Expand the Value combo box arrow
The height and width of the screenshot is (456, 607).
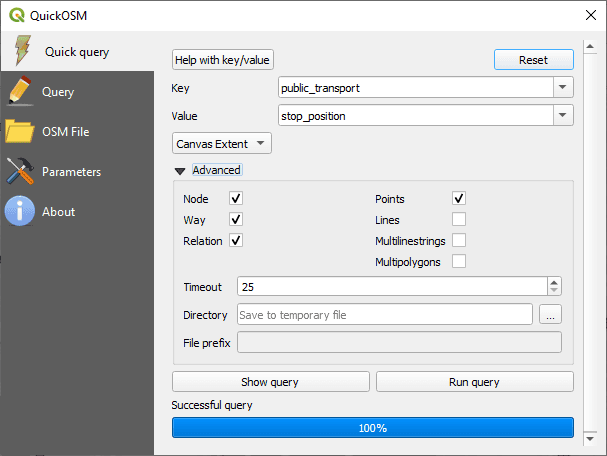coord(564,116)
